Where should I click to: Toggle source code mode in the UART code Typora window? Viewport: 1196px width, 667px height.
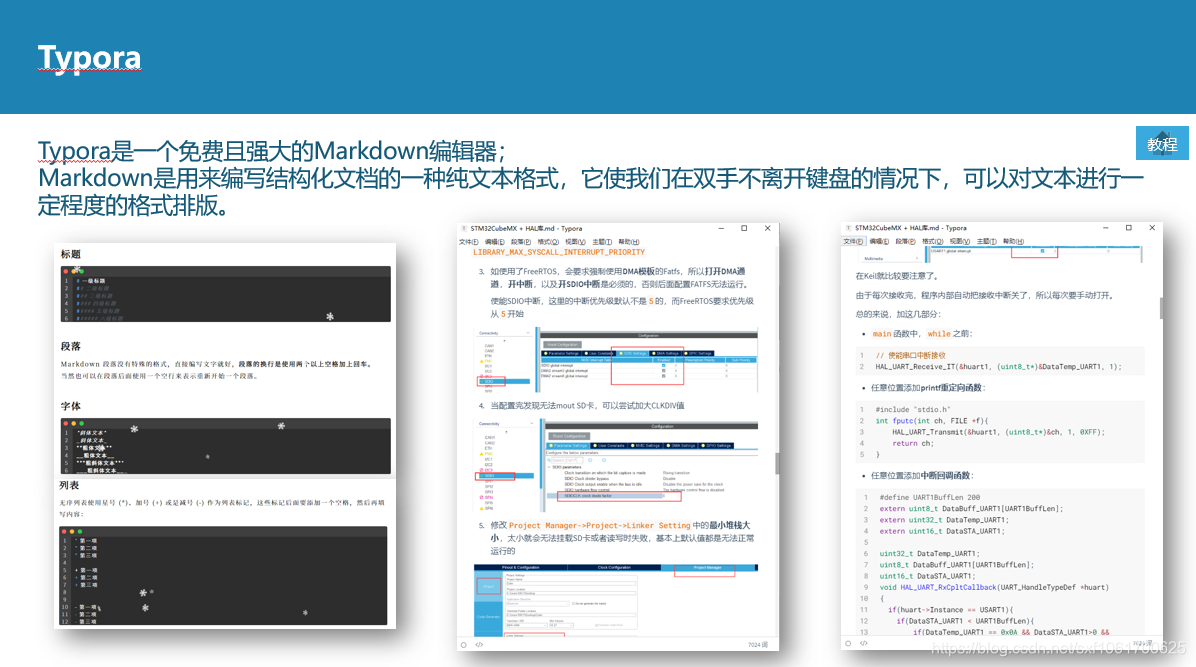(x=864, y=643)
